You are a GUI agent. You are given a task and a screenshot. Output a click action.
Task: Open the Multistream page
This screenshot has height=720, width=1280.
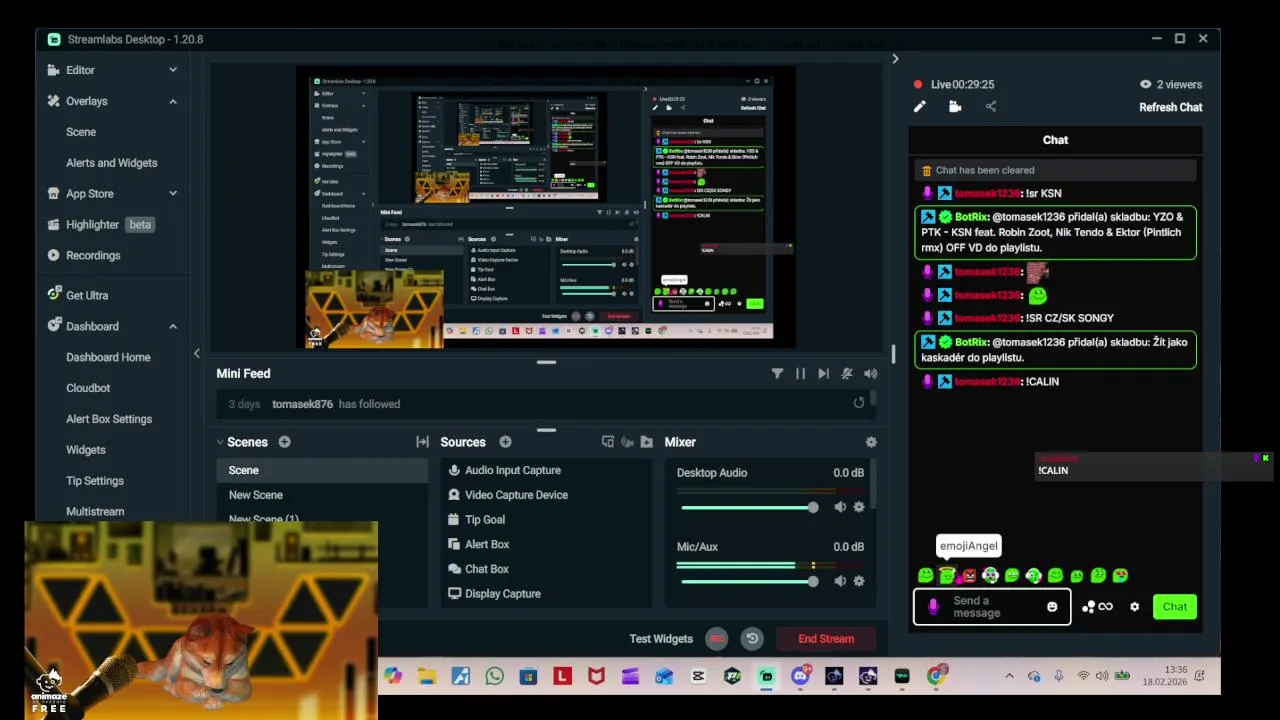[95, 511]
